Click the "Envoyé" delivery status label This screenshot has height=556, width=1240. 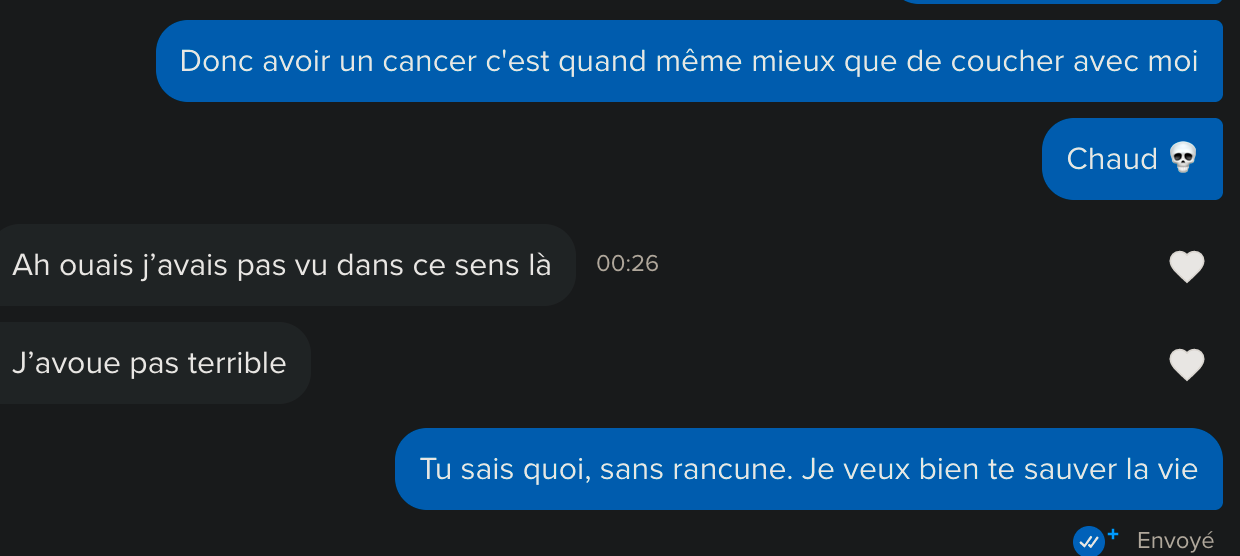pos(1176,541)
